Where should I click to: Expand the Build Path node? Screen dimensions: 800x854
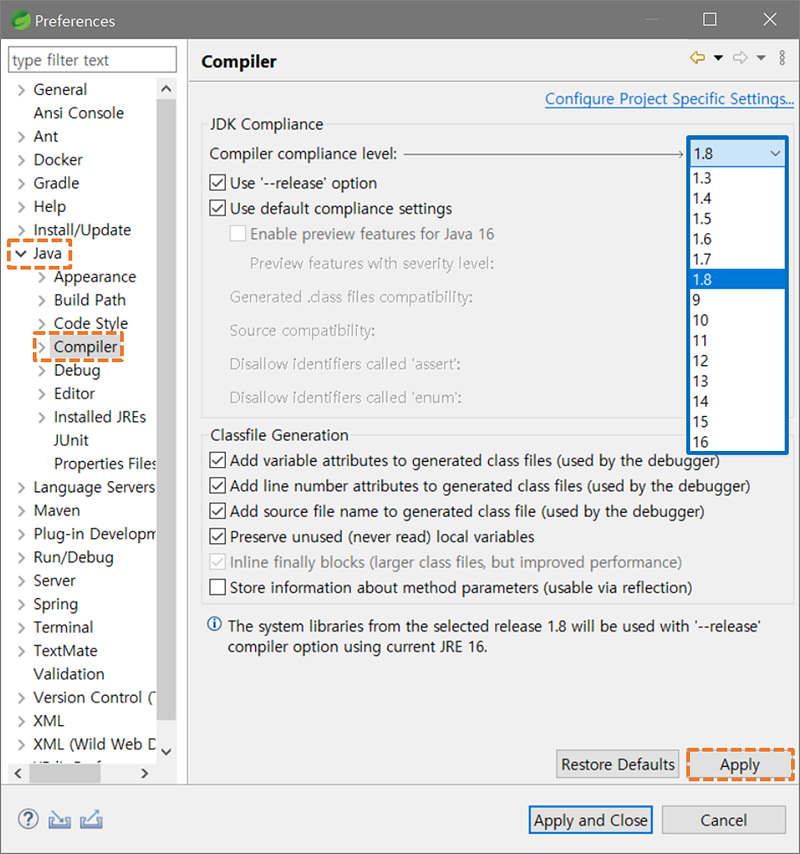click(41, 300)
